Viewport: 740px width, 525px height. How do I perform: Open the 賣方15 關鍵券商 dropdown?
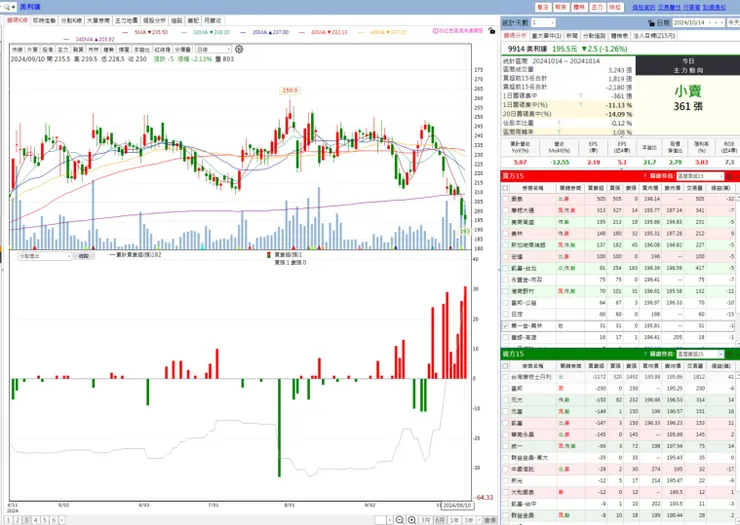pos(700,354)
